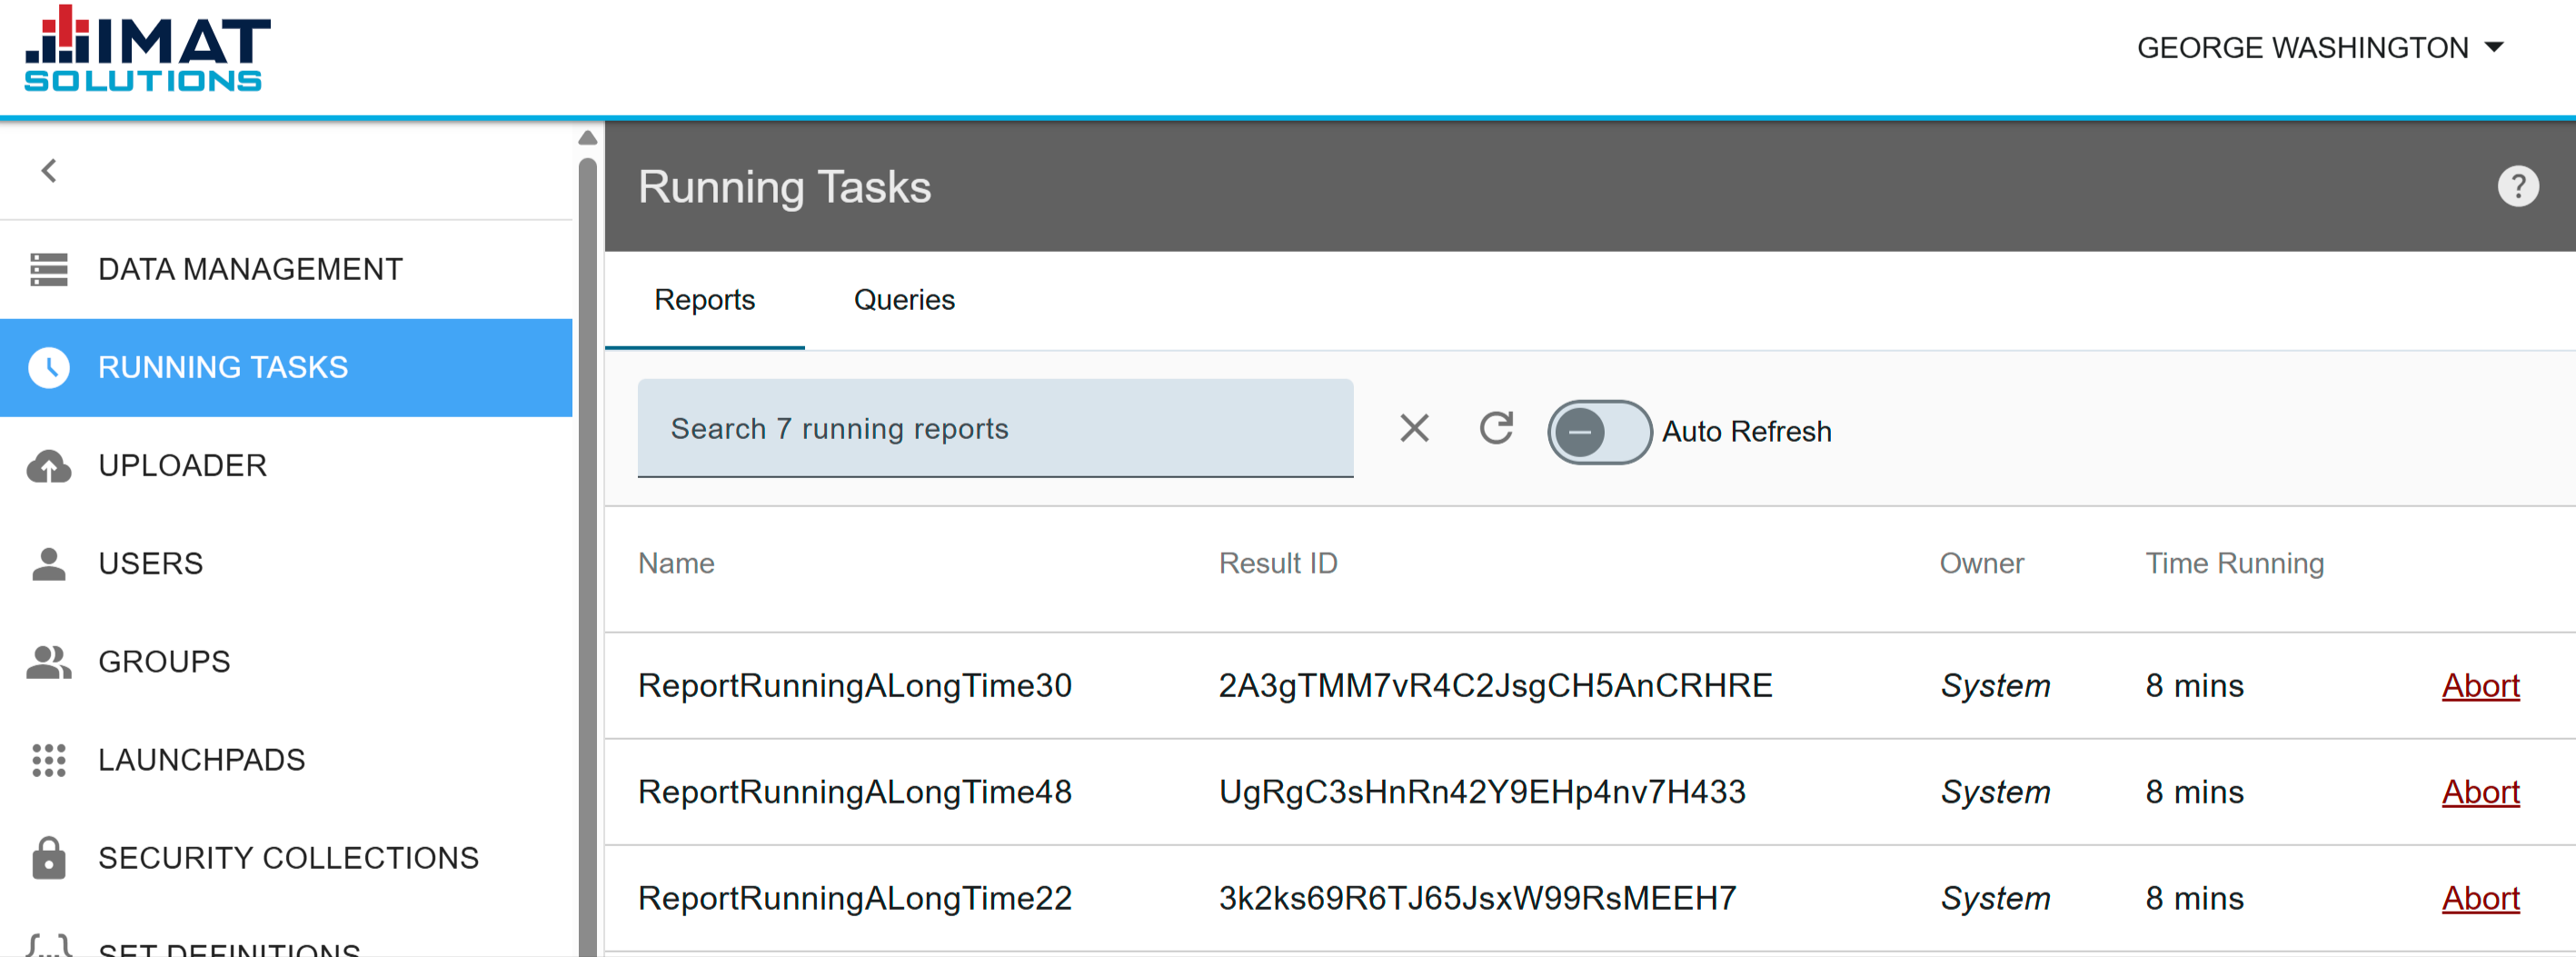The width and height of the screenshot is (2576, 957).
Task: Click the Auto Refresh label
Action: [x=1746, y=432]
